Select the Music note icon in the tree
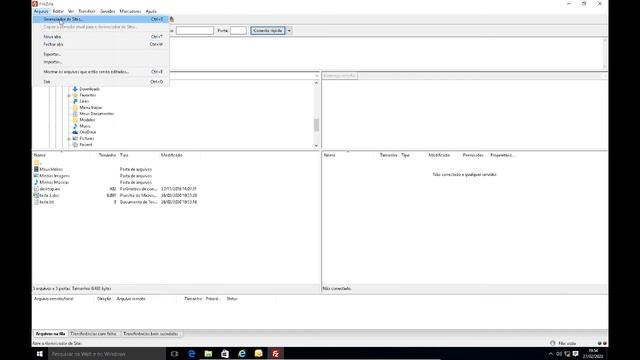 [75, 126]
